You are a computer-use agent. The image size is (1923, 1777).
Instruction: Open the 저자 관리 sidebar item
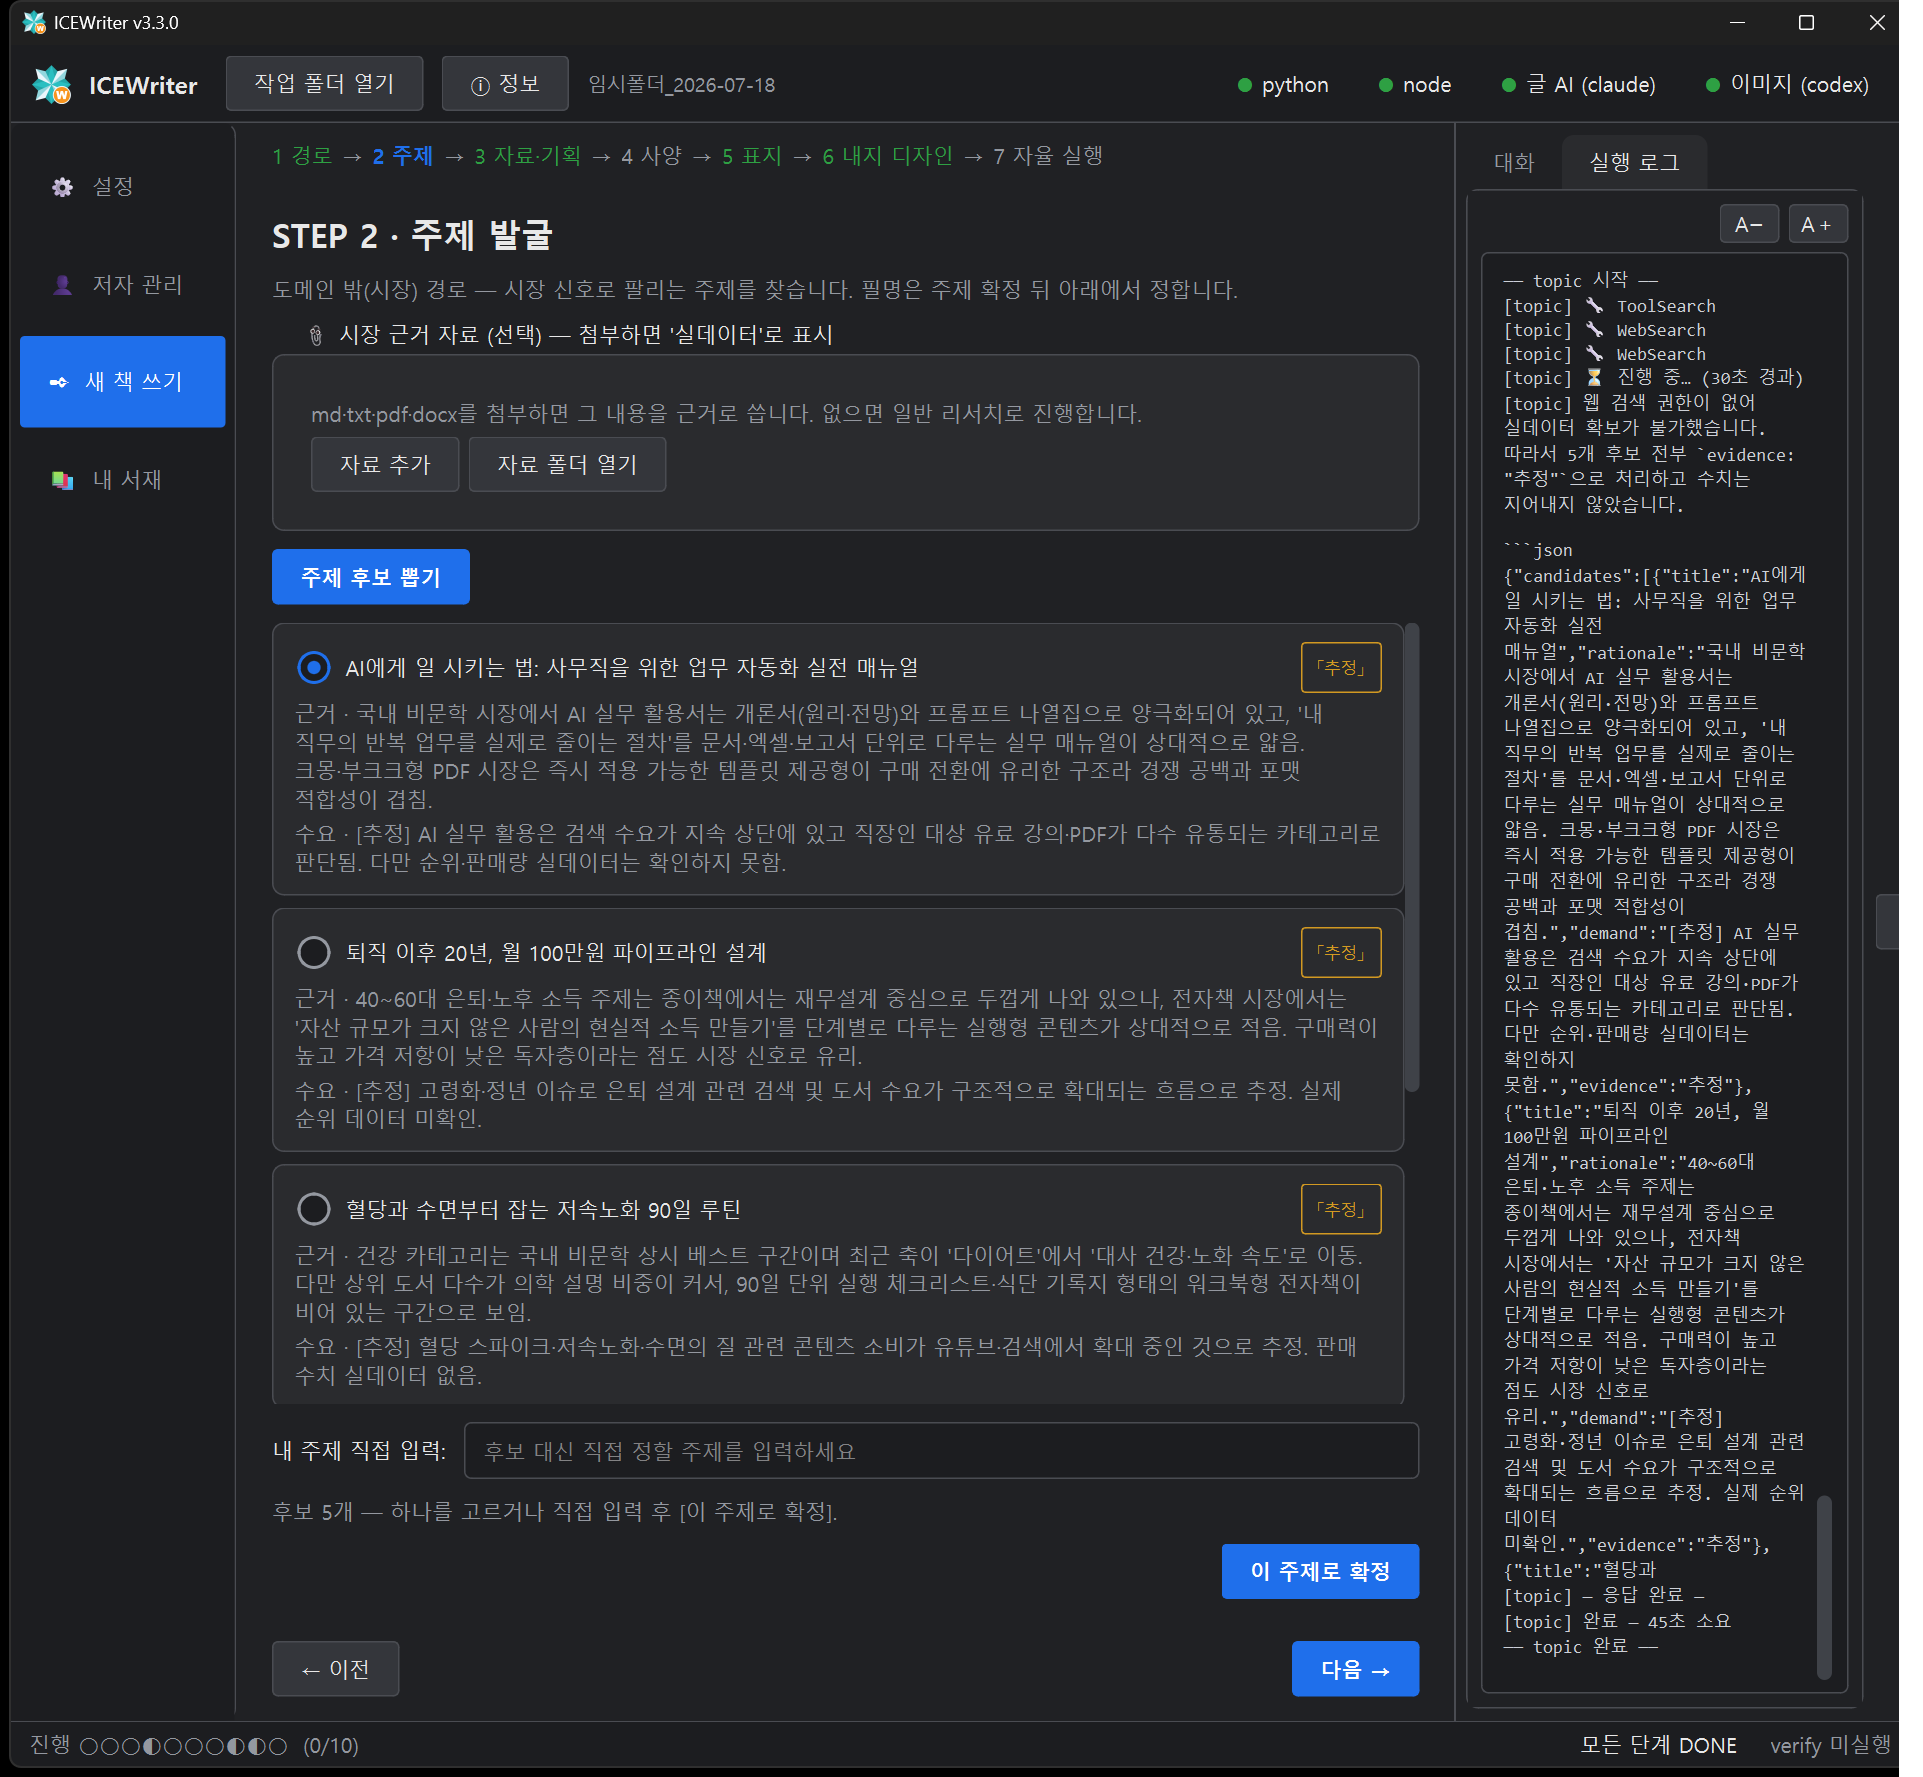pyautogui.click(x=122, y=285)
